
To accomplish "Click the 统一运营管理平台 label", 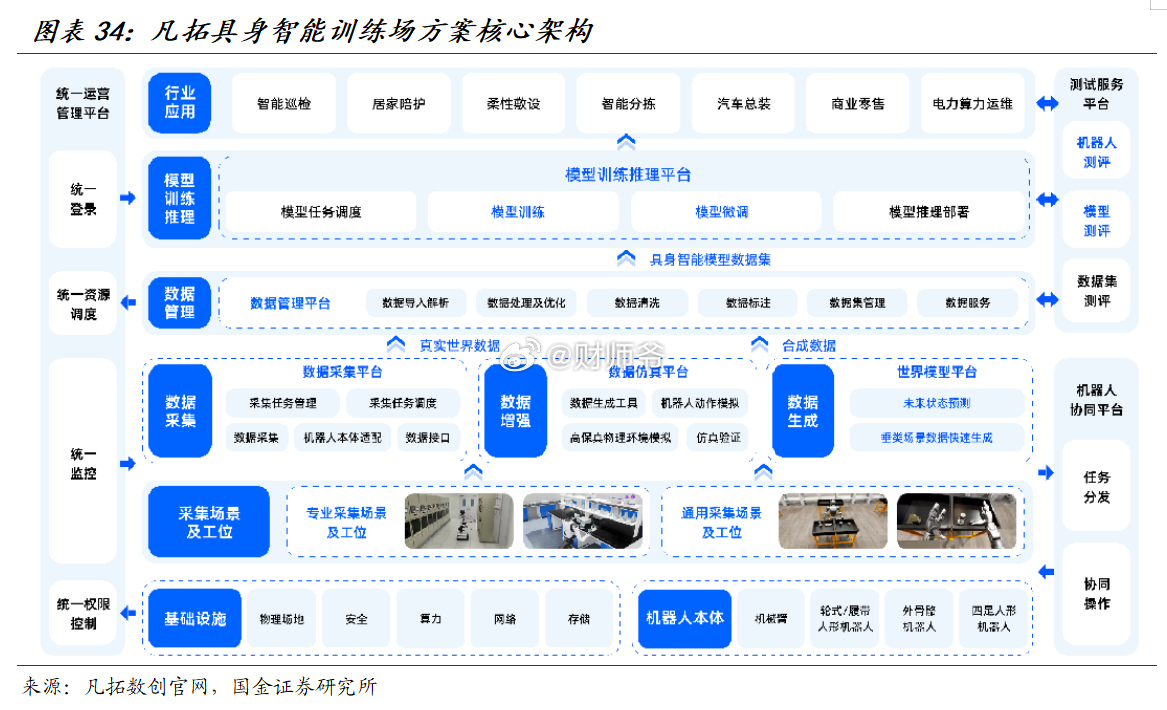I will point(83,103).
